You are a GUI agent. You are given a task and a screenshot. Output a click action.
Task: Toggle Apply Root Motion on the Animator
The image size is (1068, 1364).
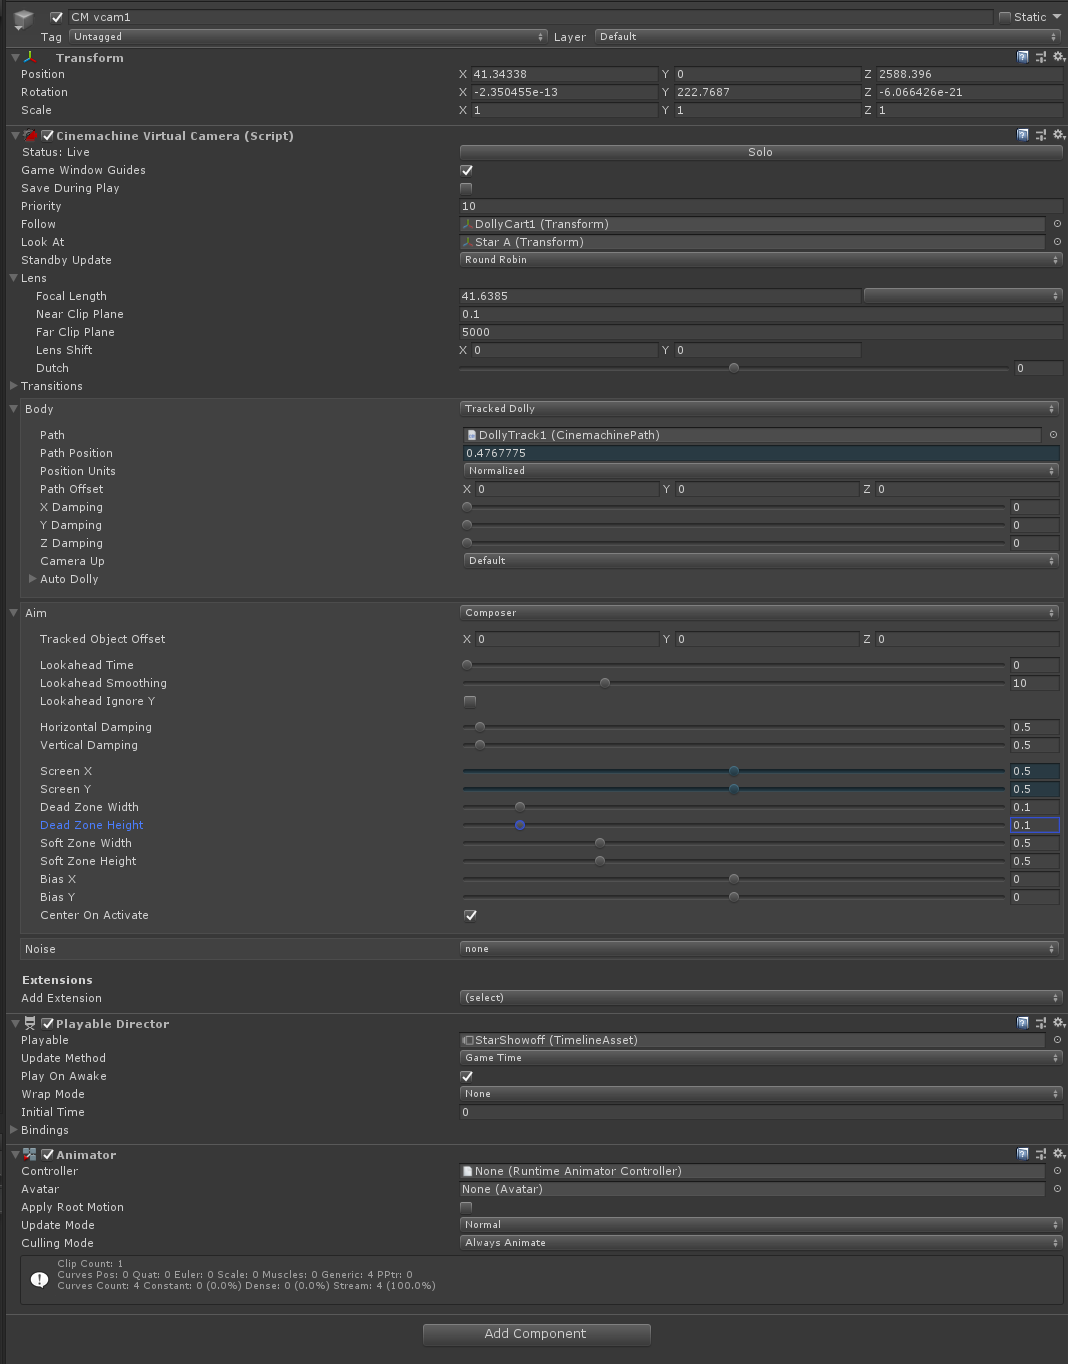click(x=466, y=1207)
